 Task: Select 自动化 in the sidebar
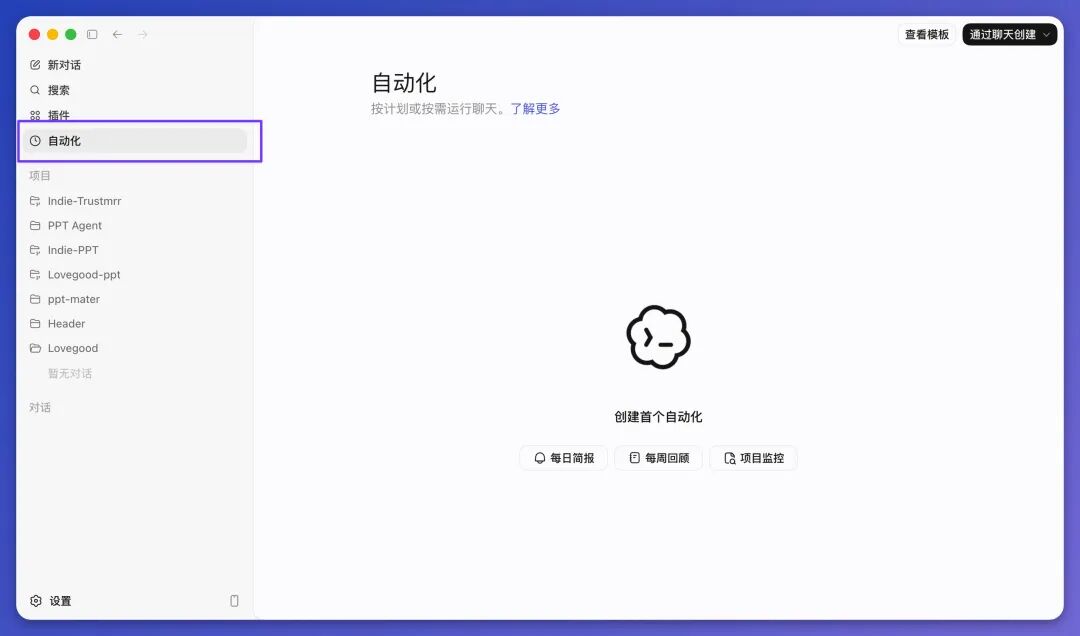coord(135,141)
